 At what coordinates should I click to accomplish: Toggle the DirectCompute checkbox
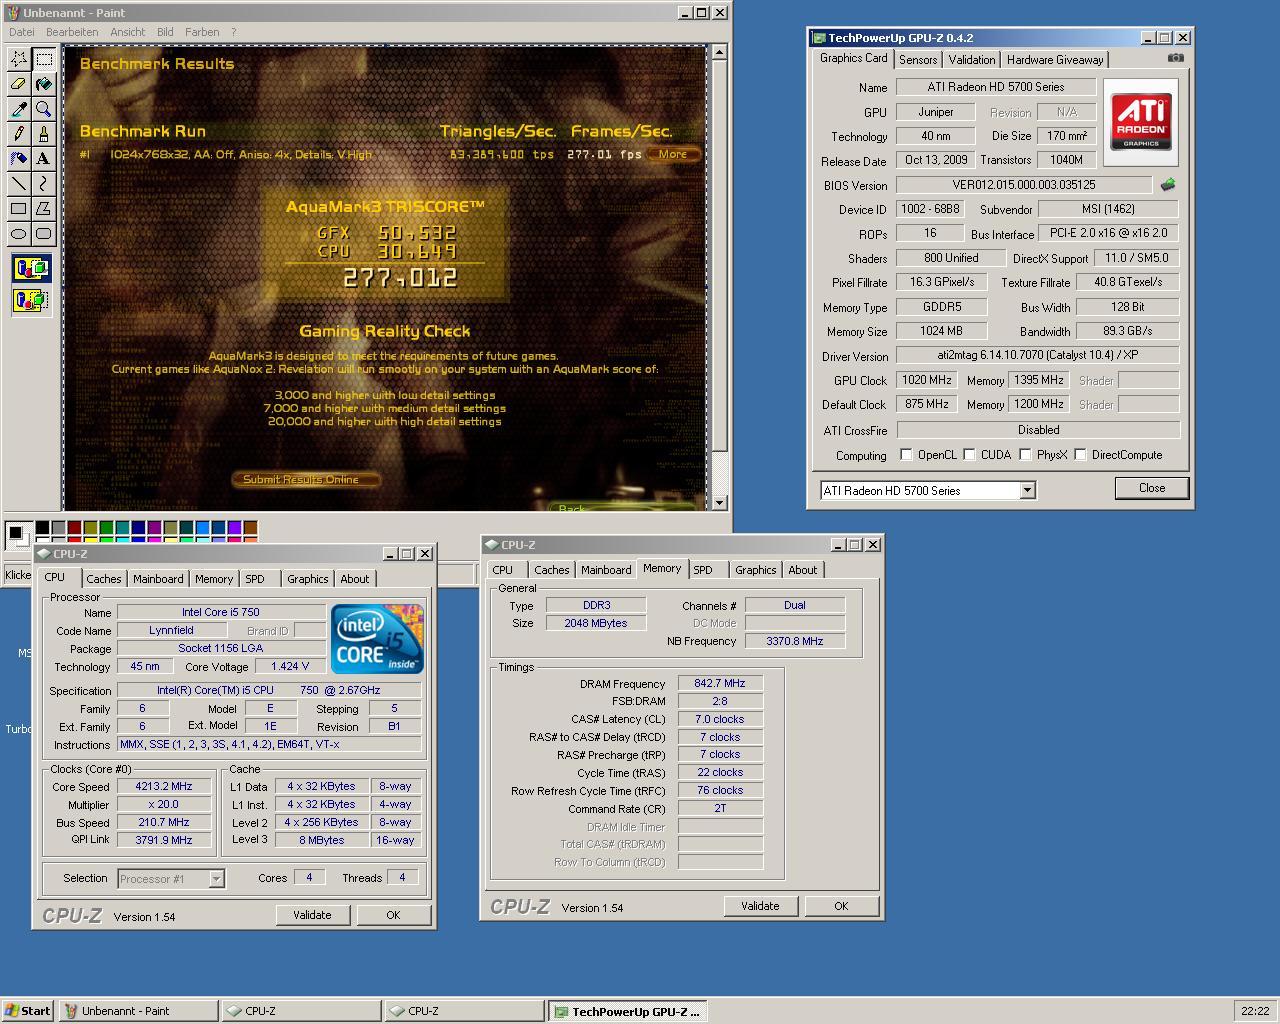pos(1080,455)
